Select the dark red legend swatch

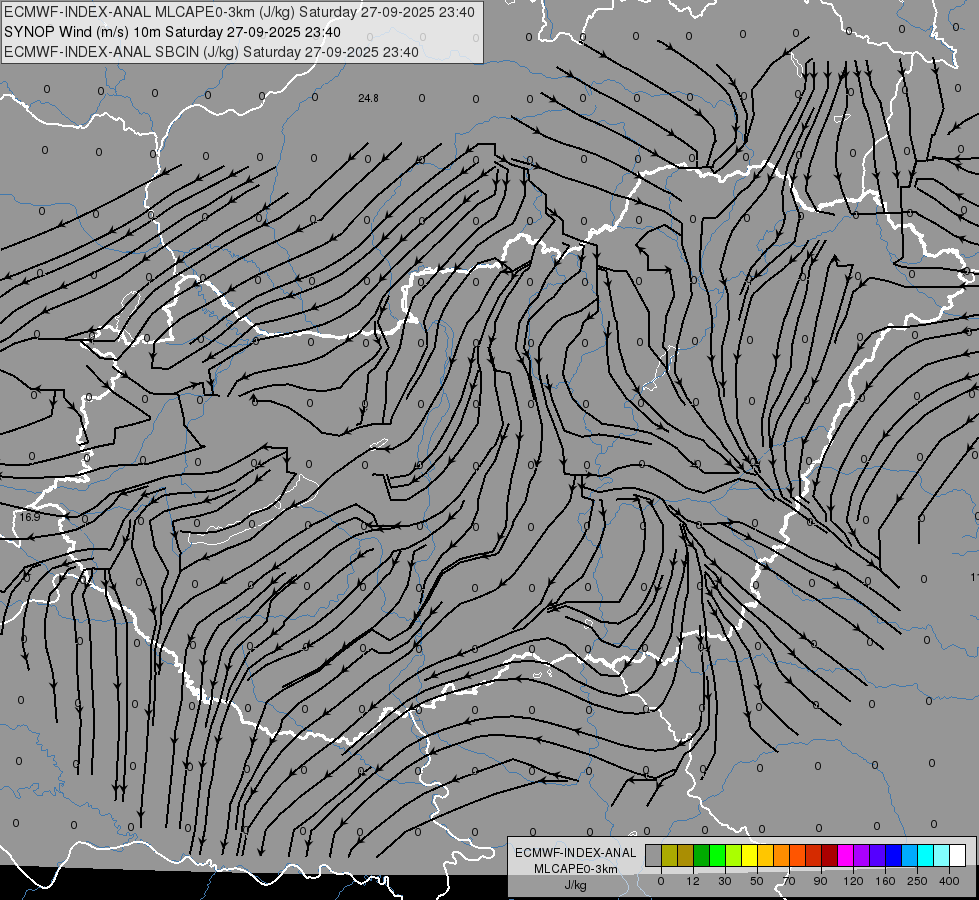click(x=830, y=855)
